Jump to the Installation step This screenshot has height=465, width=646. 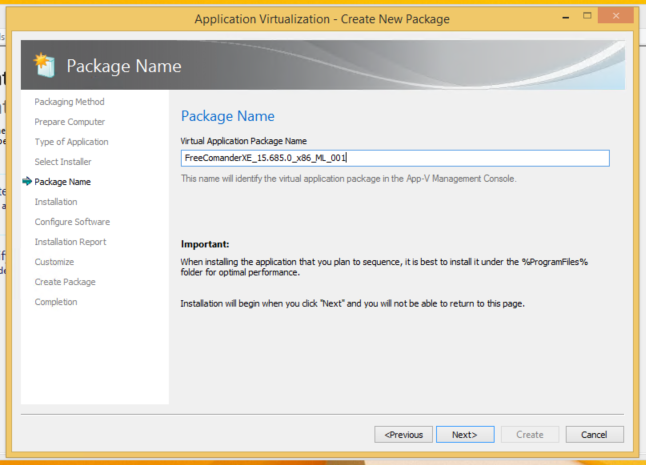tap(55, 202)
